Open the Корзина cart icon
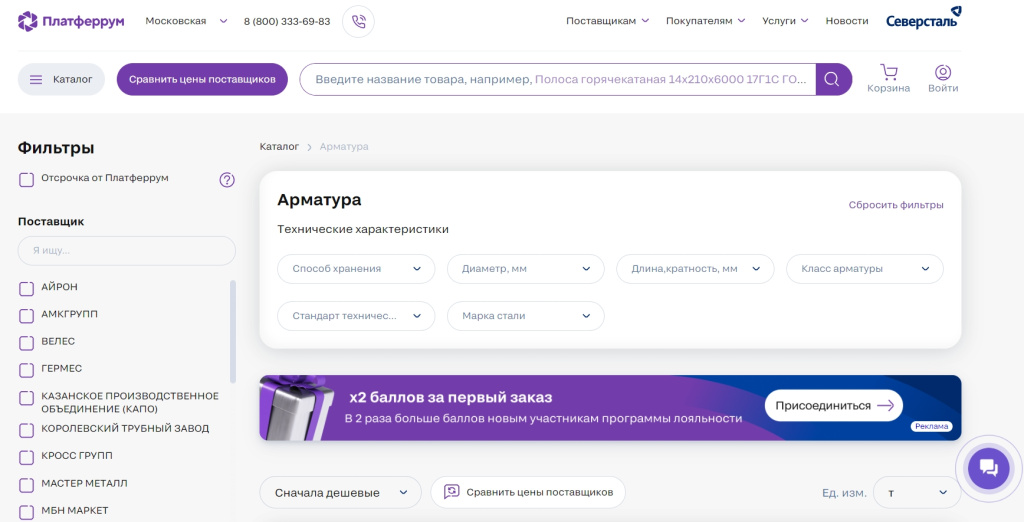Image resolution: width=1024 pixels, height=522 pixels. (888, 73)
